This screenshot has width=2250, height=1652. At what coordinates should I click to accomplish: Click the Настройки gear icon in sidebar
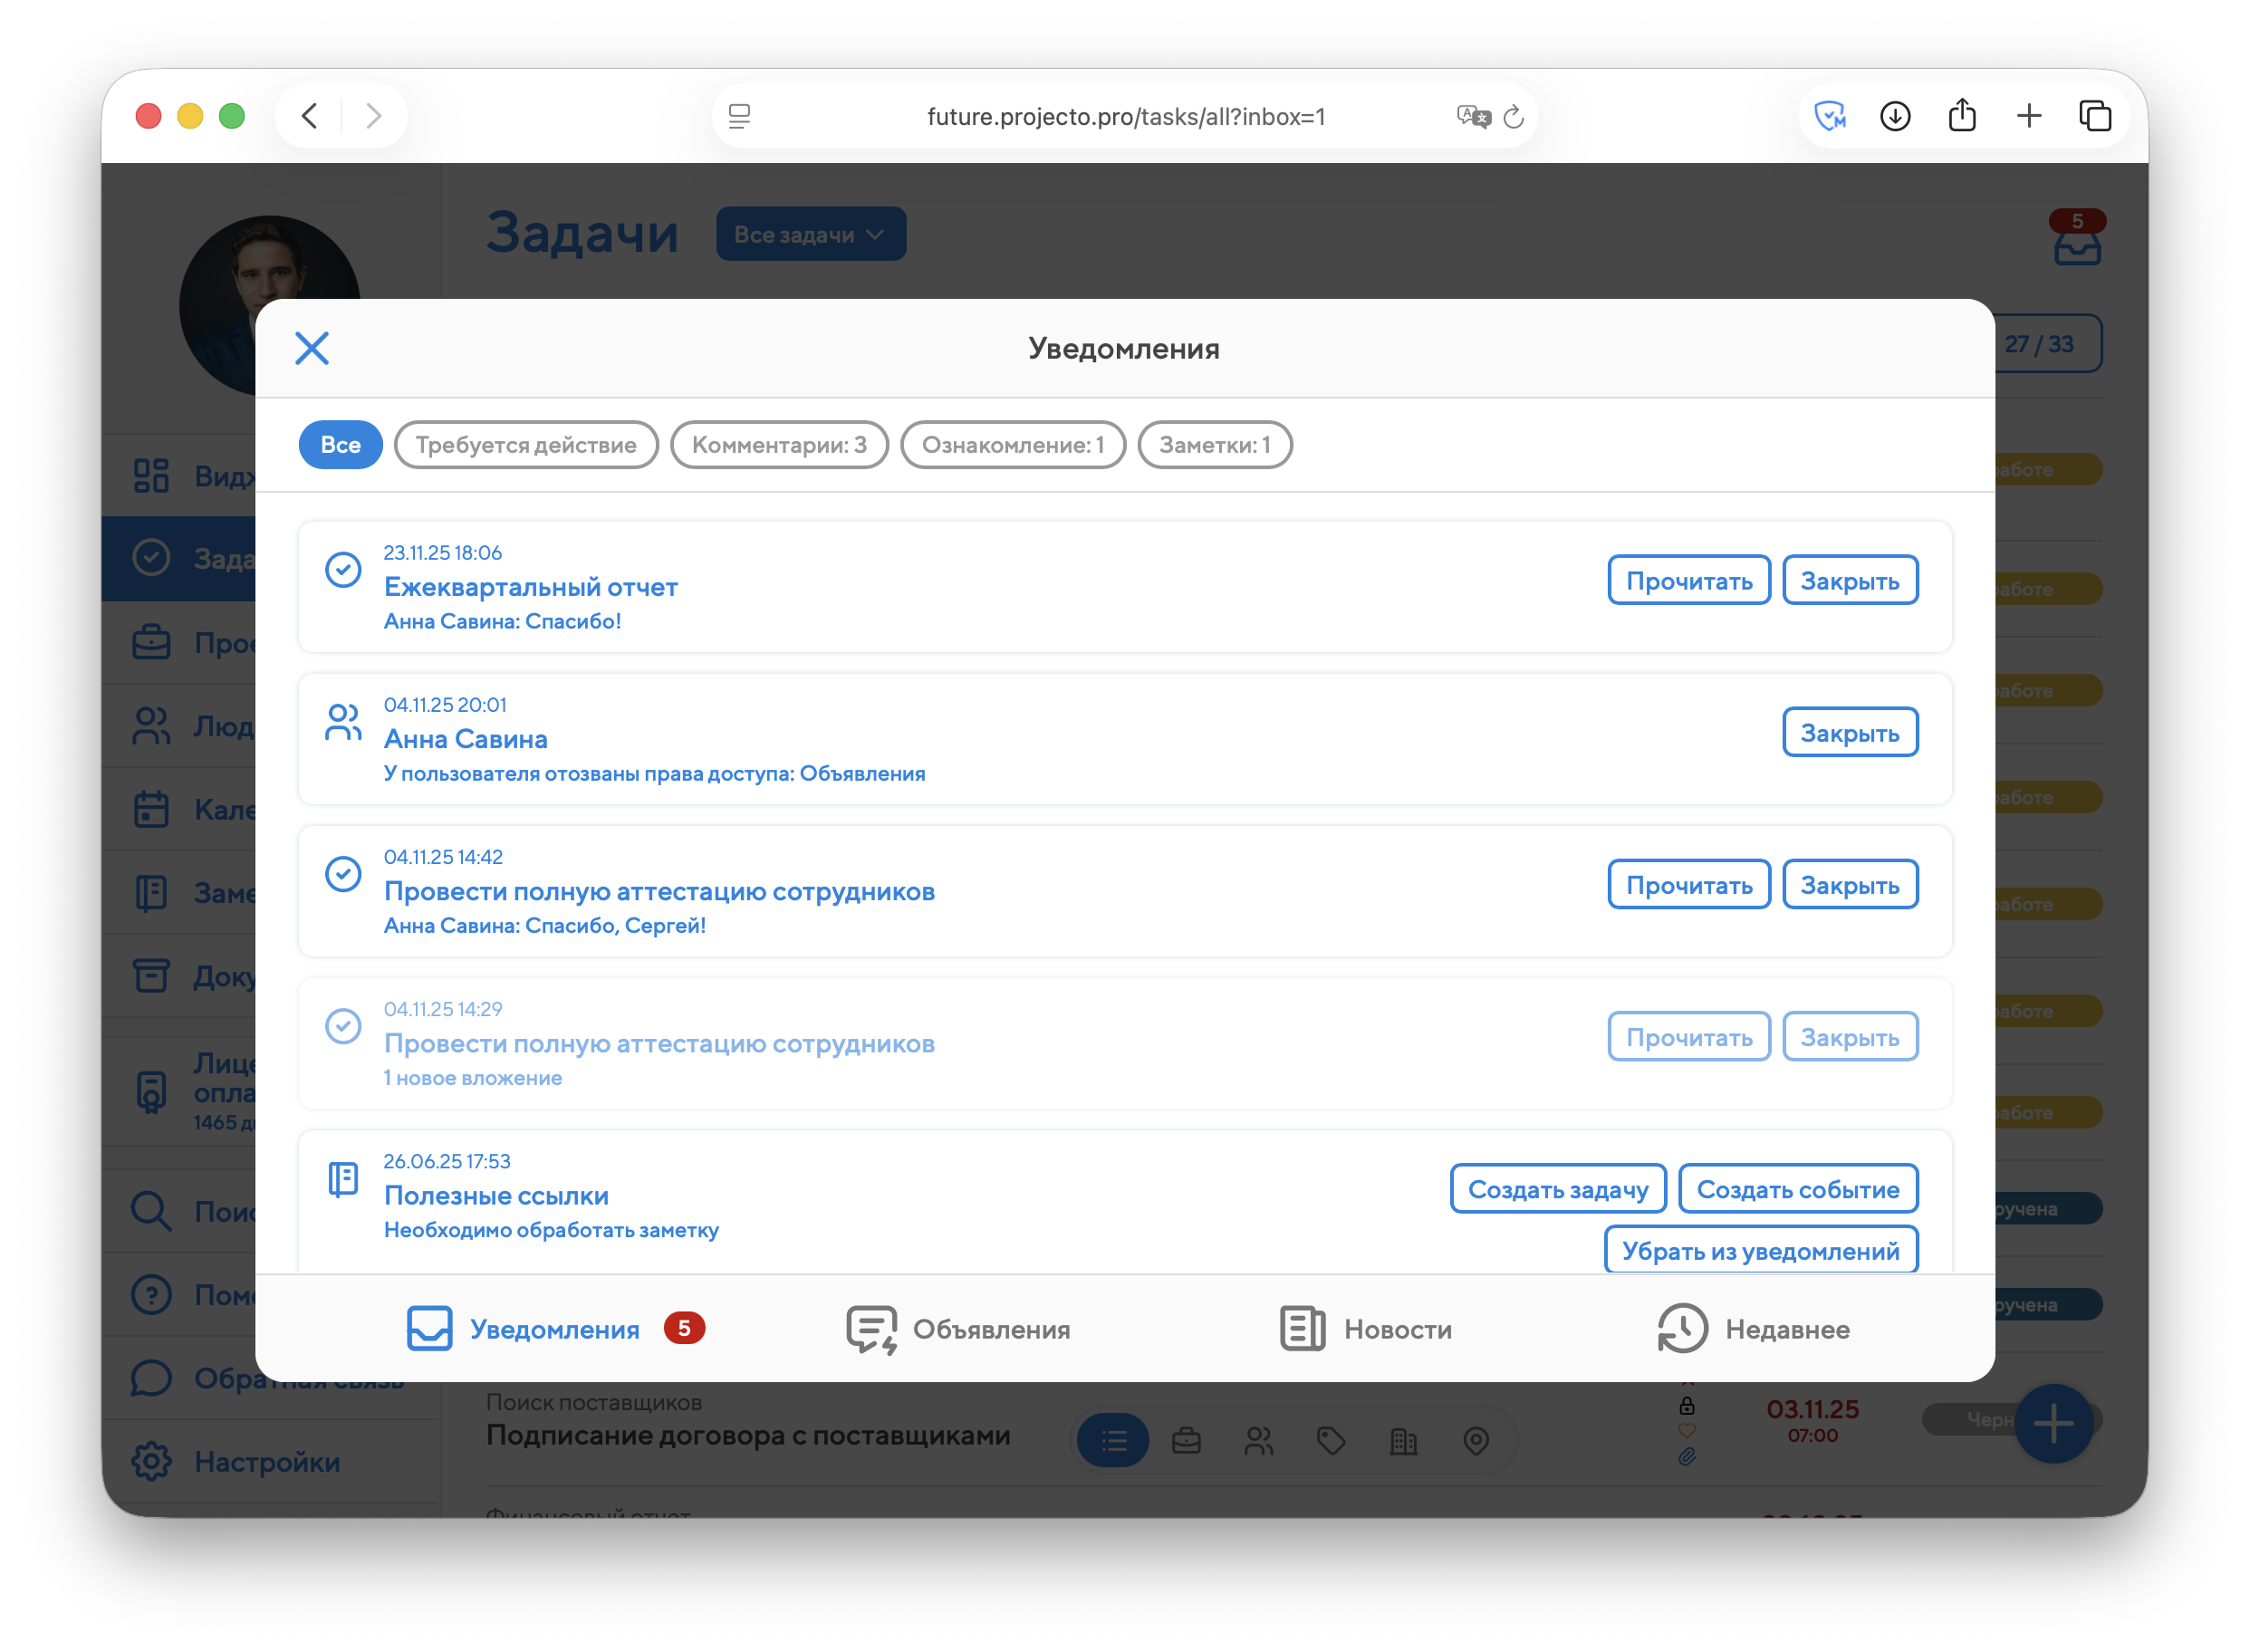tap(152, 1461)
